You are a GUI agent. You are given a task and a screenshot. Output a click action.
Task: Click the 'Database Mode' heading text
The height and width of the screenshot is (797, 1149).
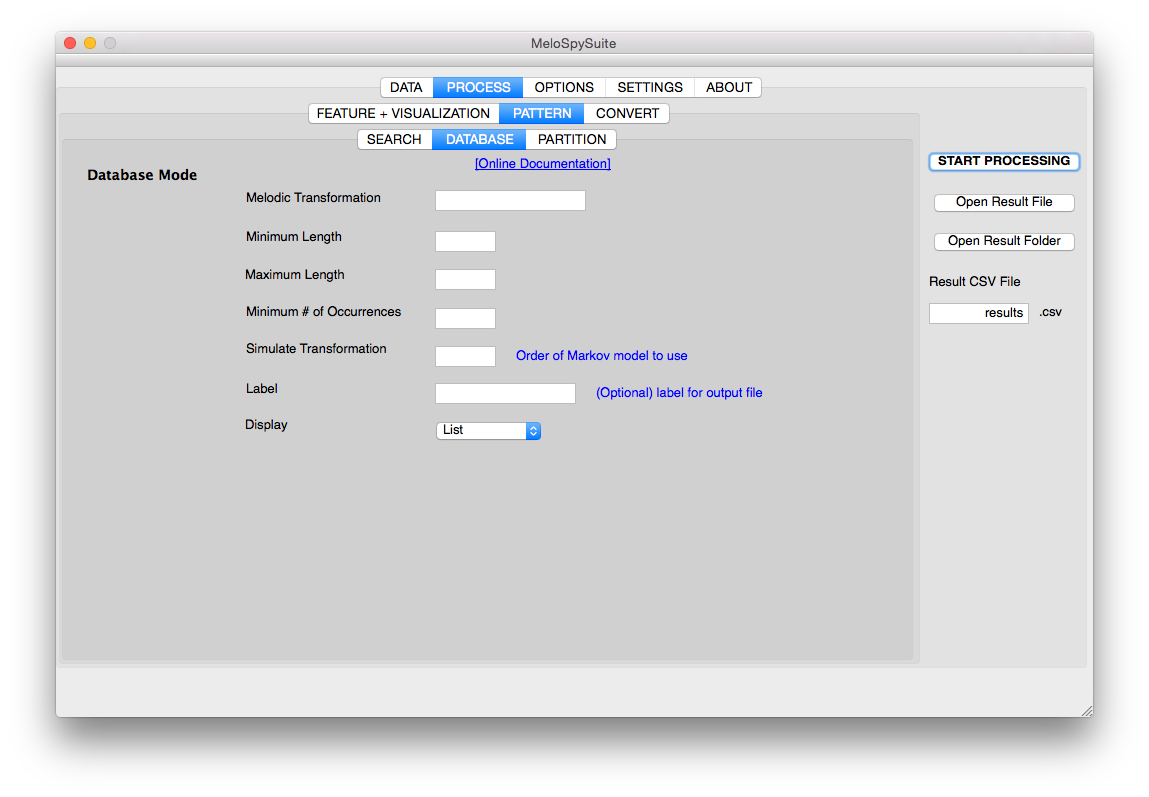(x=142, y=175)
